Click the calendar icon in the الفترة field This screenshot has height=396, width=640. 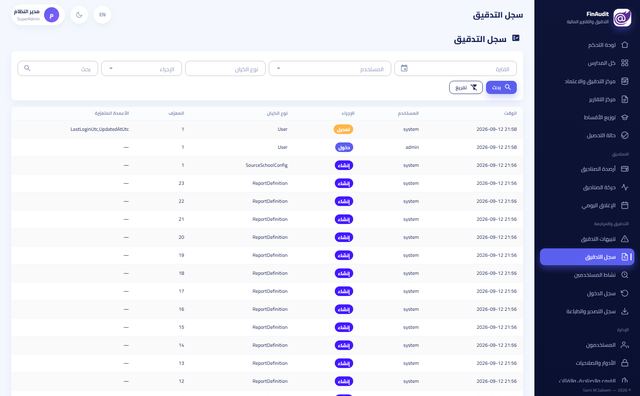404,68
